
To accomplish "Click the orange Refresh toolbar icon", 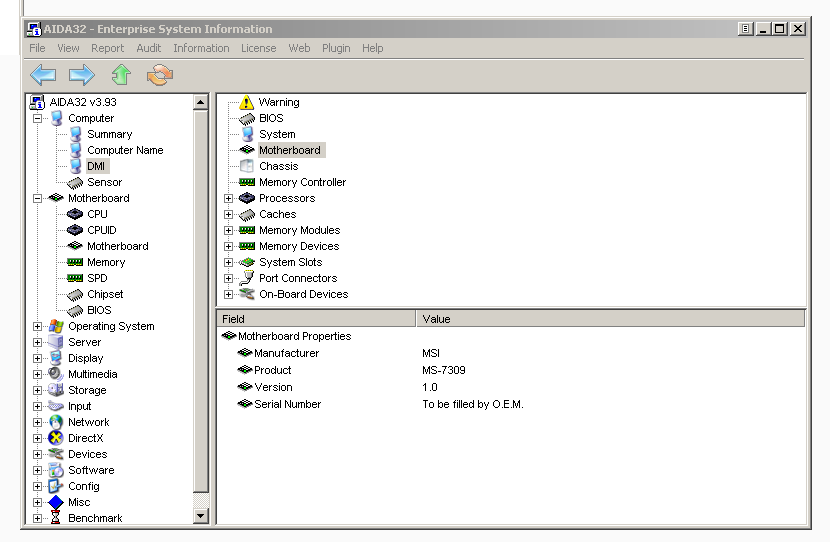I will [160, 75].
